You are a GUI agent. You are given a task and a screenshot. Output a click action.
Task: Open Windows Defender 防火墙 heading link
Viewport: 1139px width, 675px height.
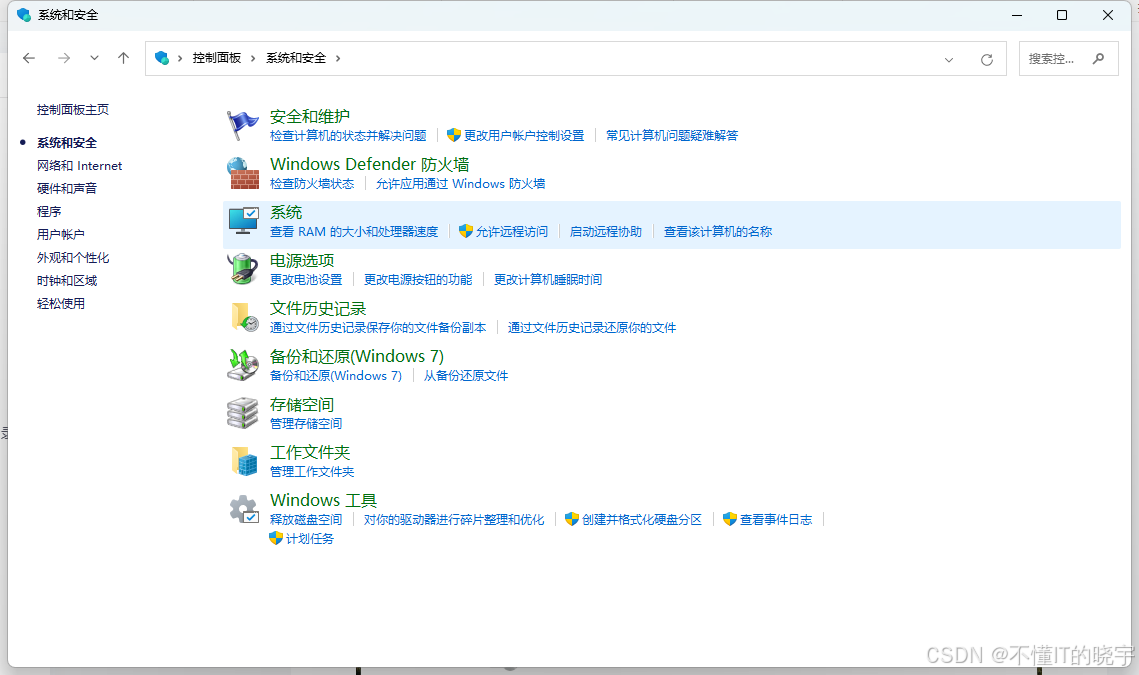pos(370,164)
